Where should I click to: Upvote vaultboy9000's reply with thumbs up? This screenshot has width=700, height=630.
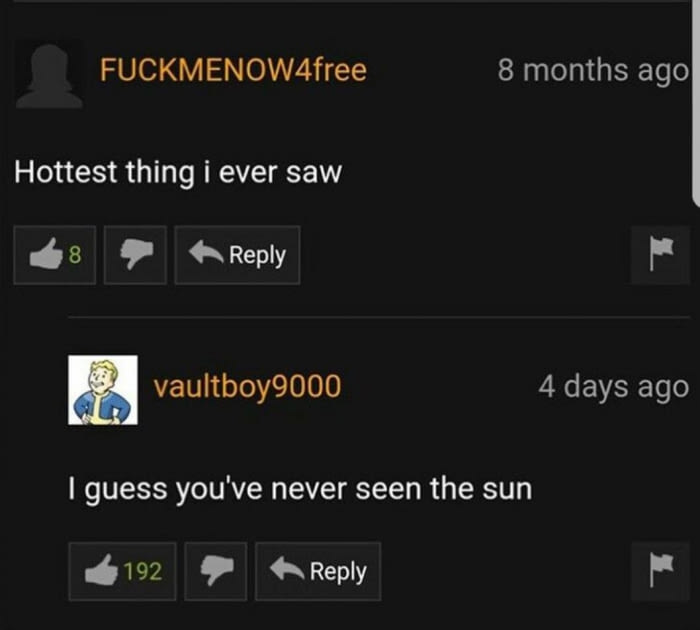(122, 571)
